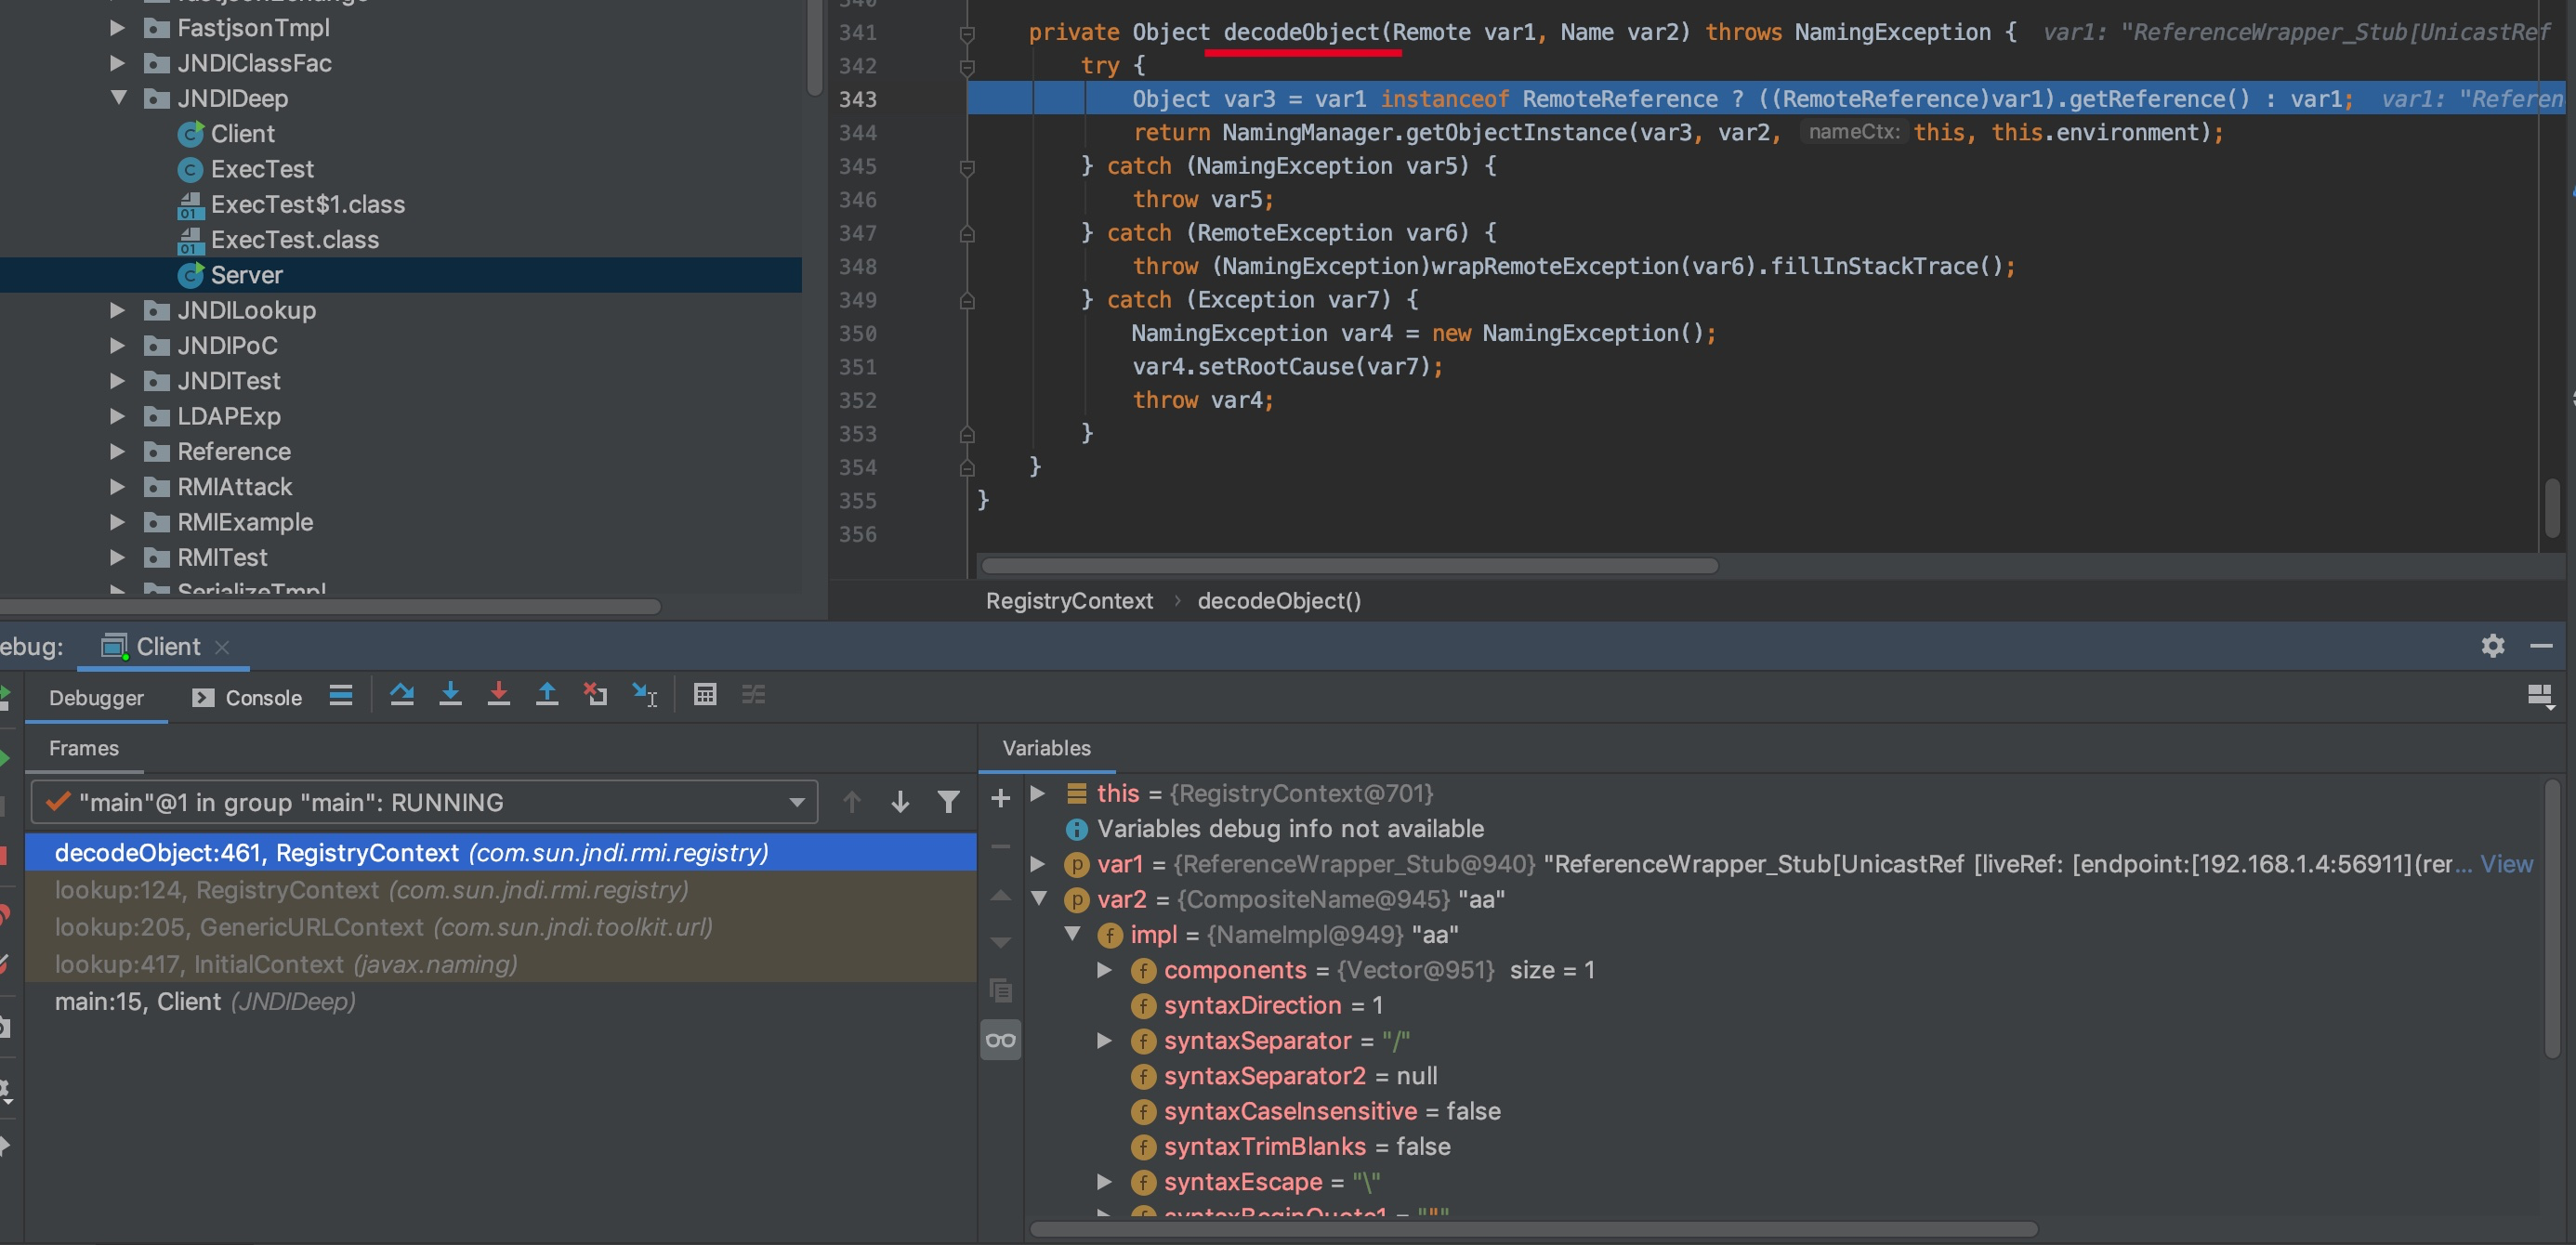Add a new watch with plus icon
2576x1245 pixels.
click(1000, 798)
